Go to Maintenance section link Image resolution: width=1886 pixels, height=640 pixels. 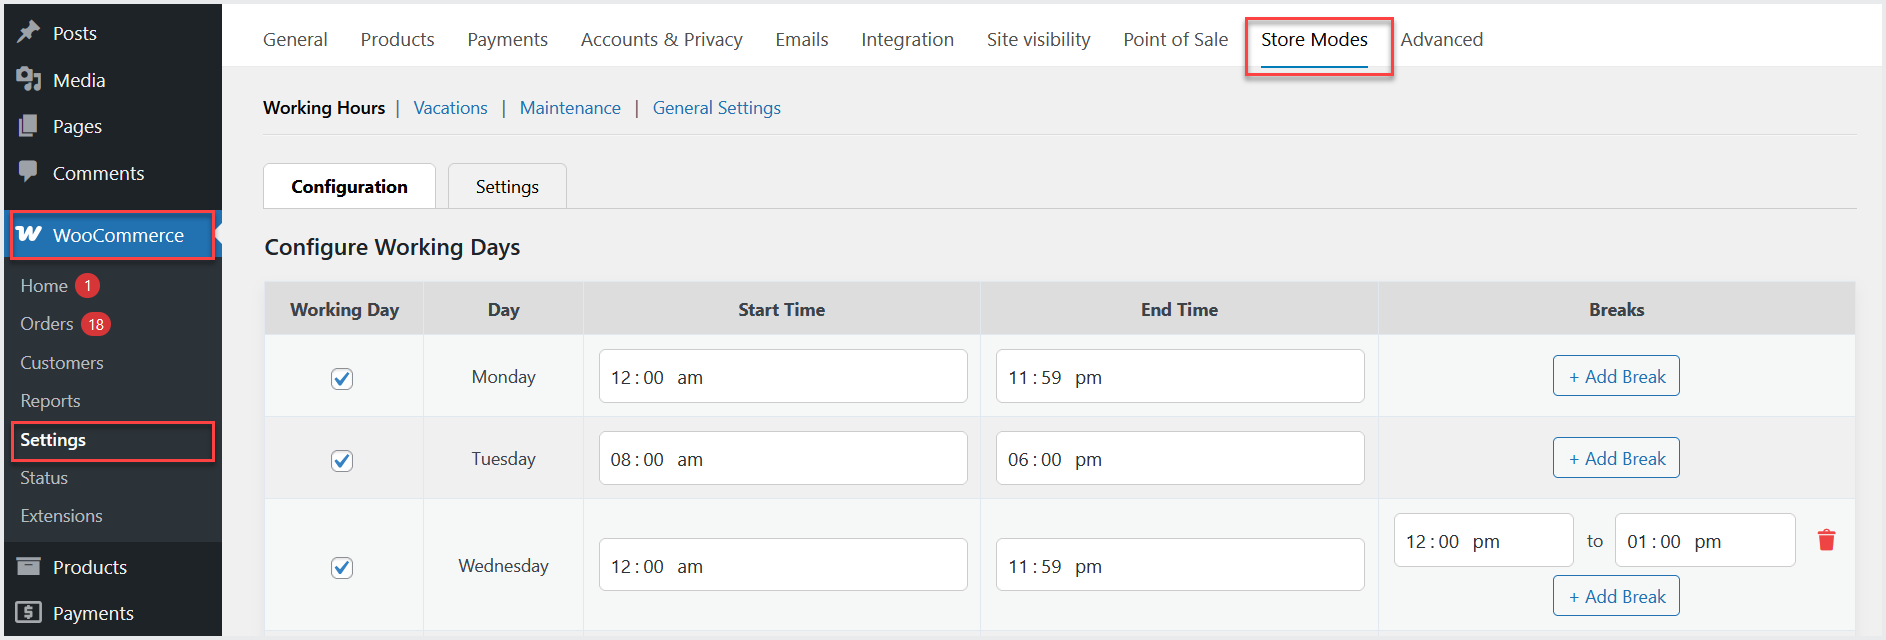tap(570, 108)
